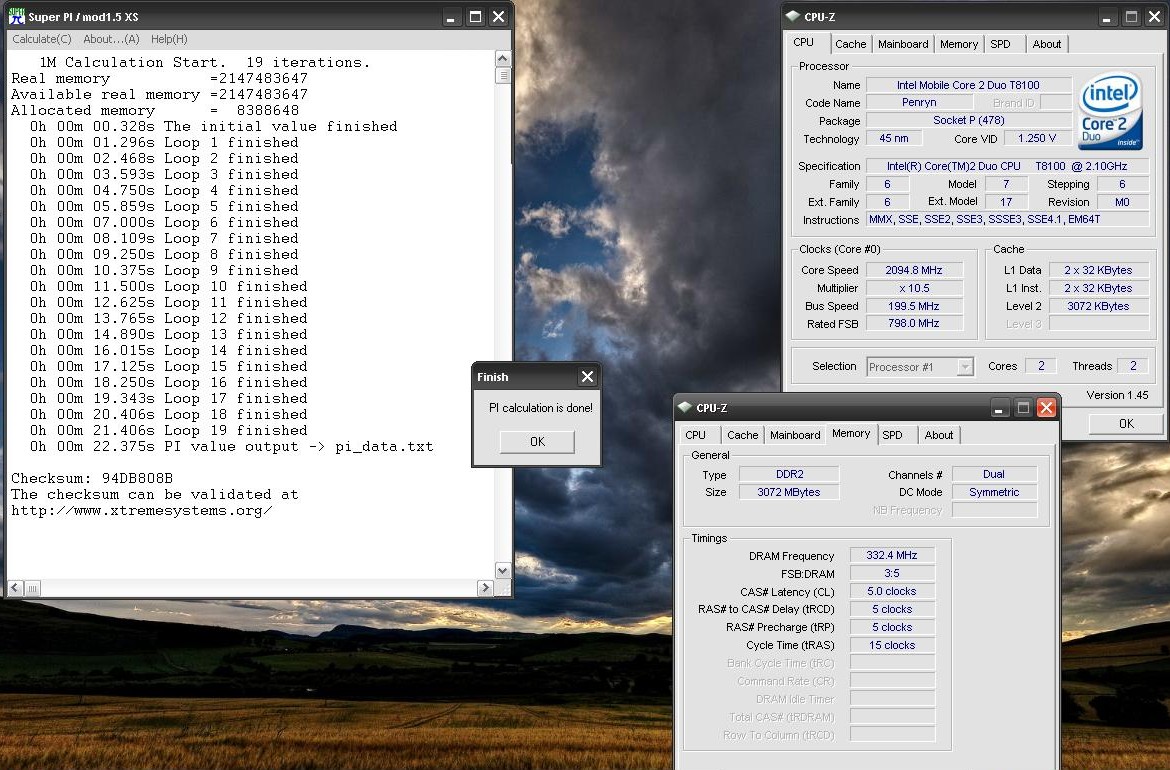Click the FSB:DRAM value 3:5
1170x770 pixels.
tap(892, 573)
